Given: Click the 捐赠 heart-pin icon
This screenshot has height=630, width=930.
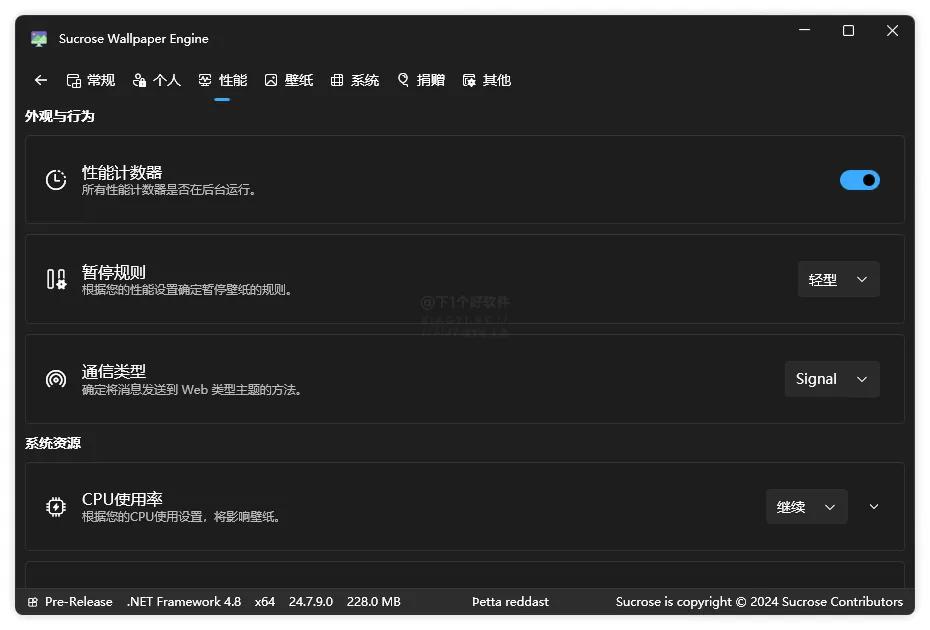Looking at the screenshot, I should [403, 79].
